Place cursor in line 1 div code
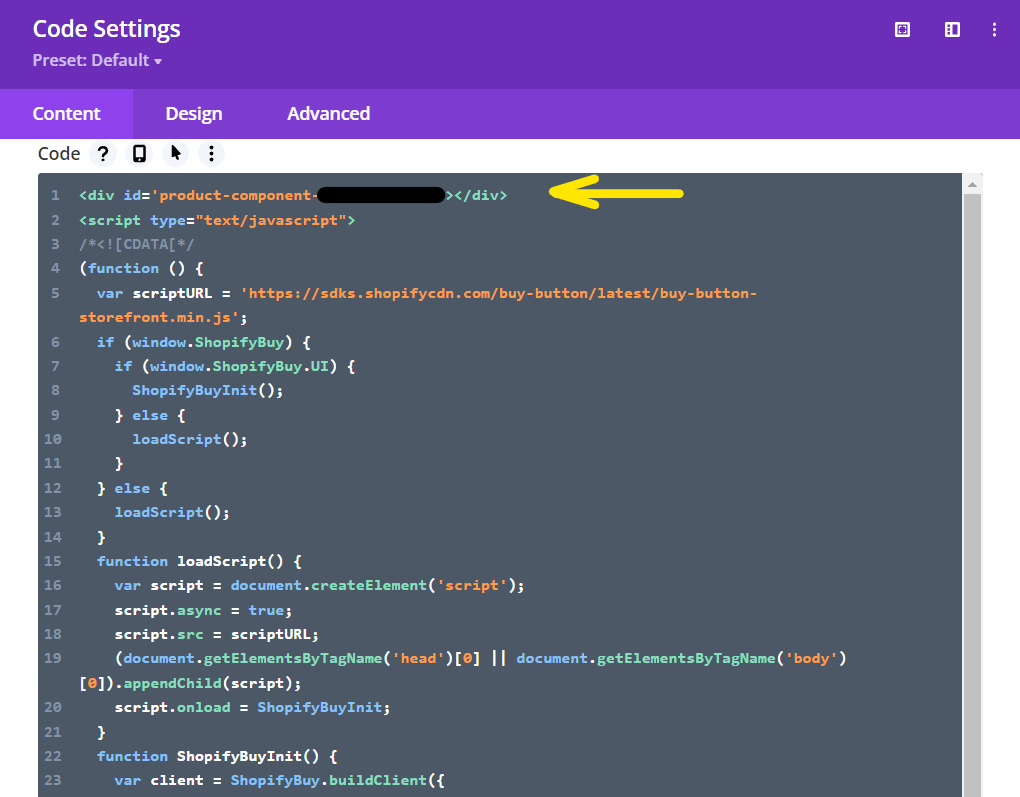This screenshot has height=797, width=1020. (x=293, y=195)
